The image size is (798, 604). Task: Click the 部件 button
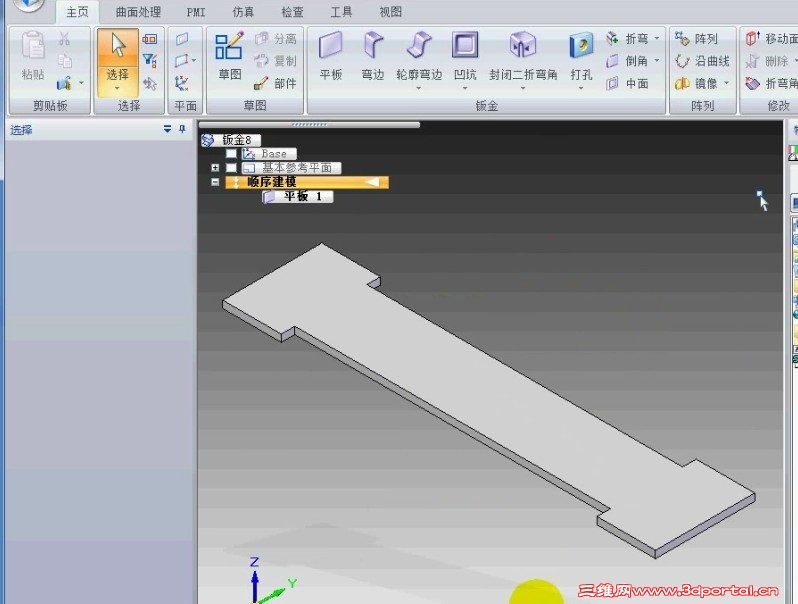[275, 83]
